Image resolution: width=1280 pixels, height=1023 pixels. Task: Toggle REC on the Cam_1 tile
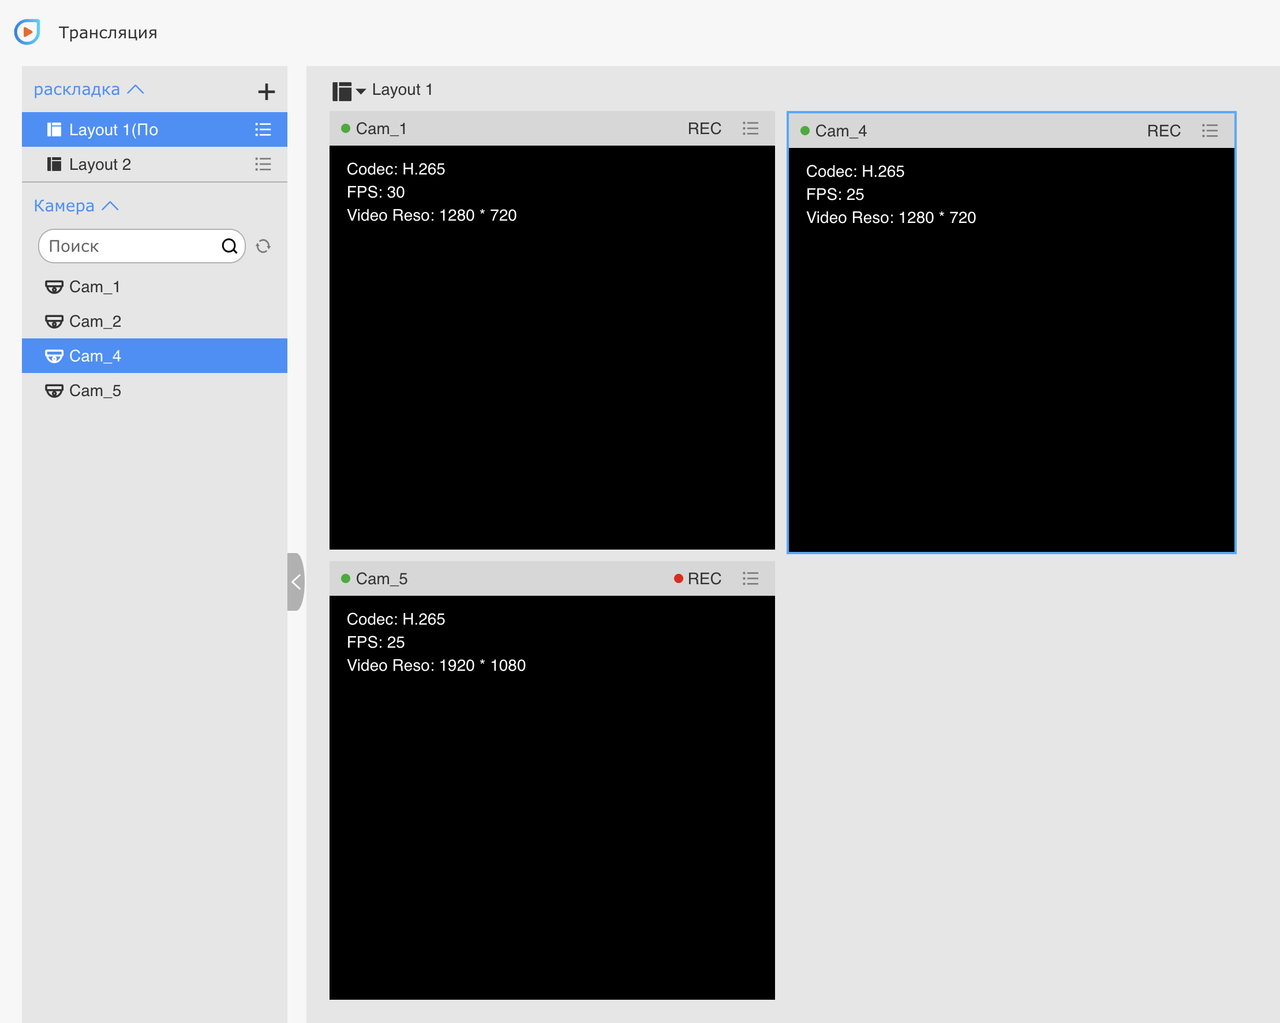coord(704,129)
